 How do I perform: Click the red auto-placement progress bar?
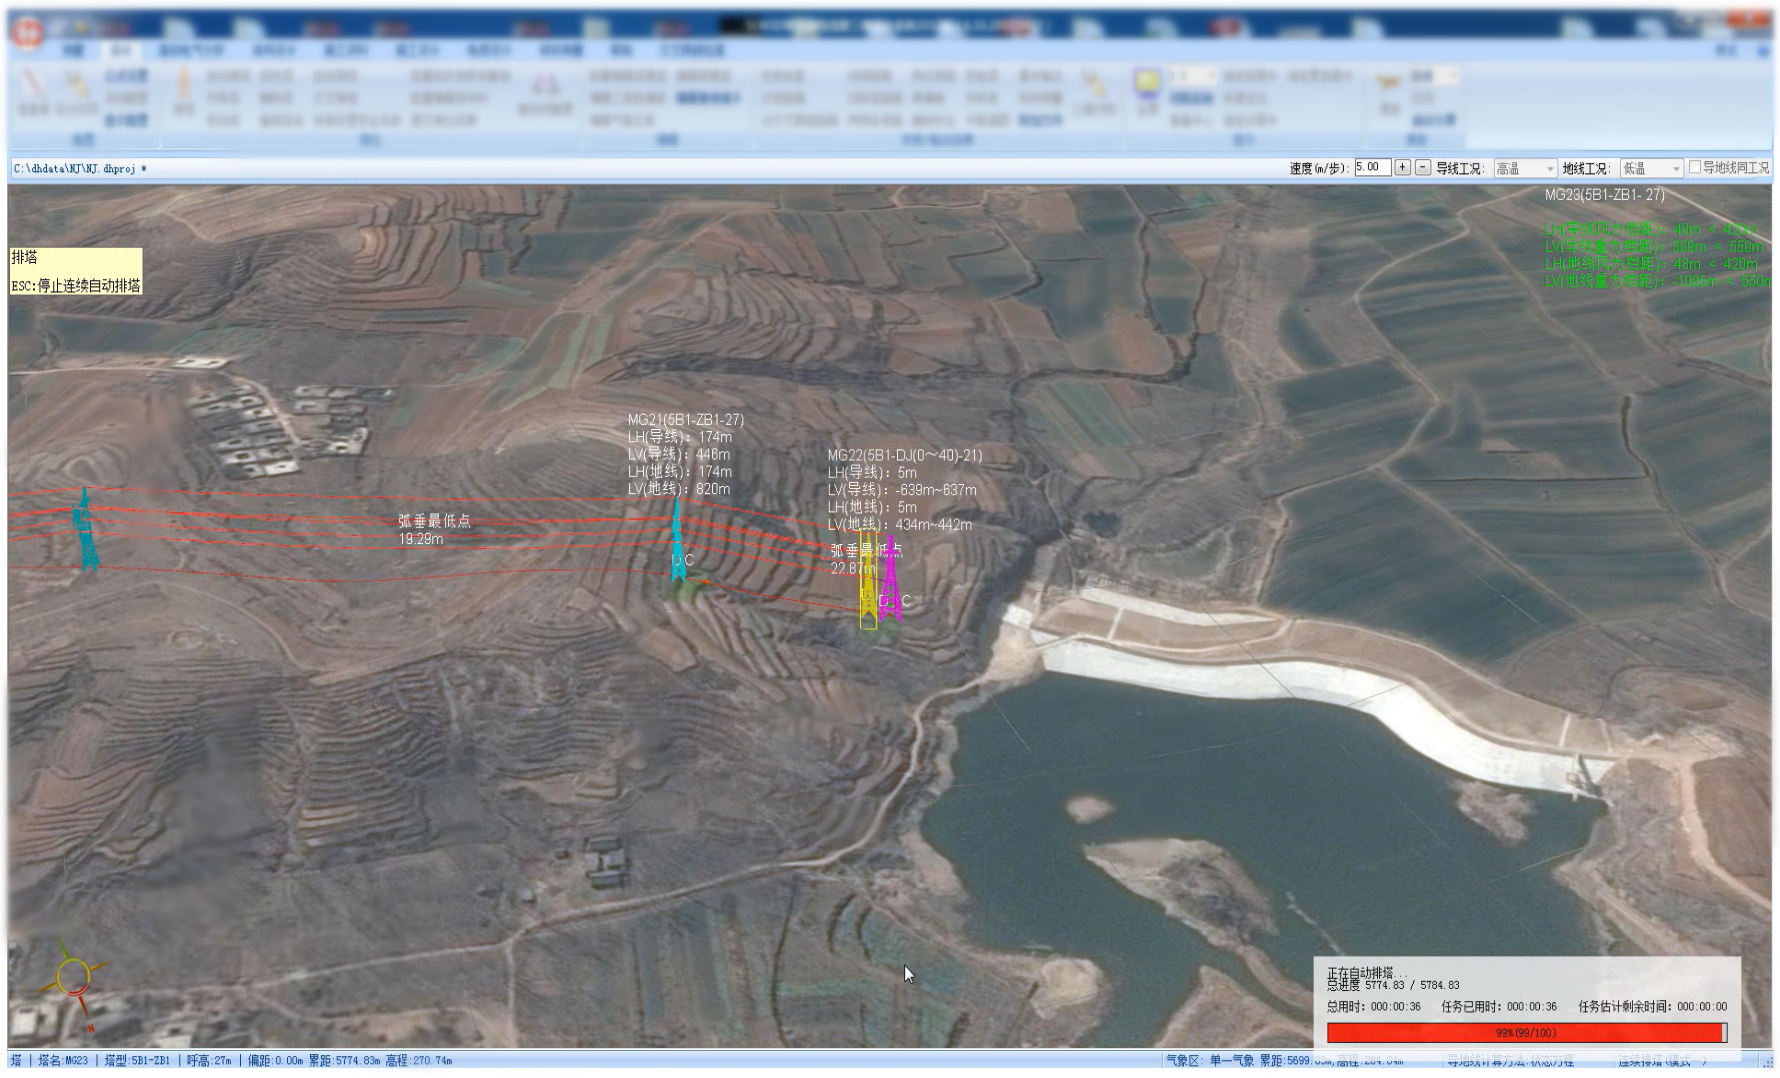tap(1526, 1032)
